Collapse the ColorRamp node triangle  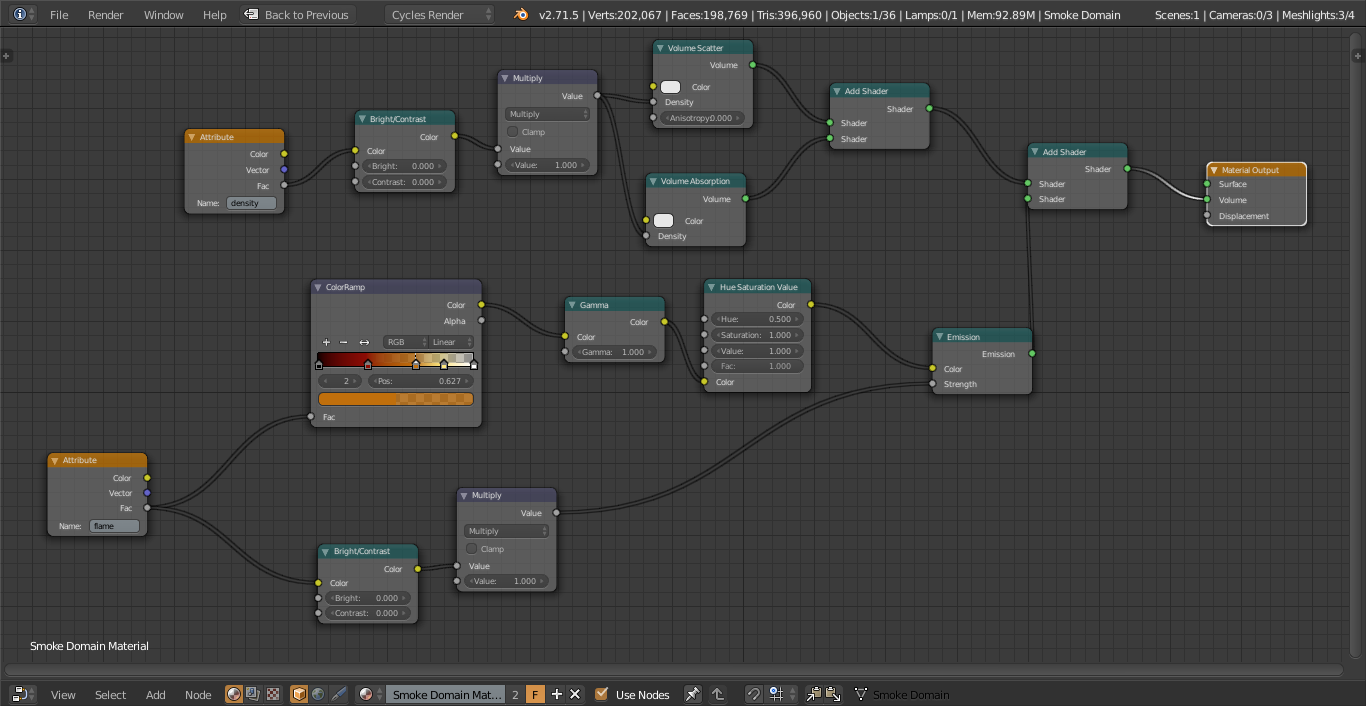coord(319,287)
